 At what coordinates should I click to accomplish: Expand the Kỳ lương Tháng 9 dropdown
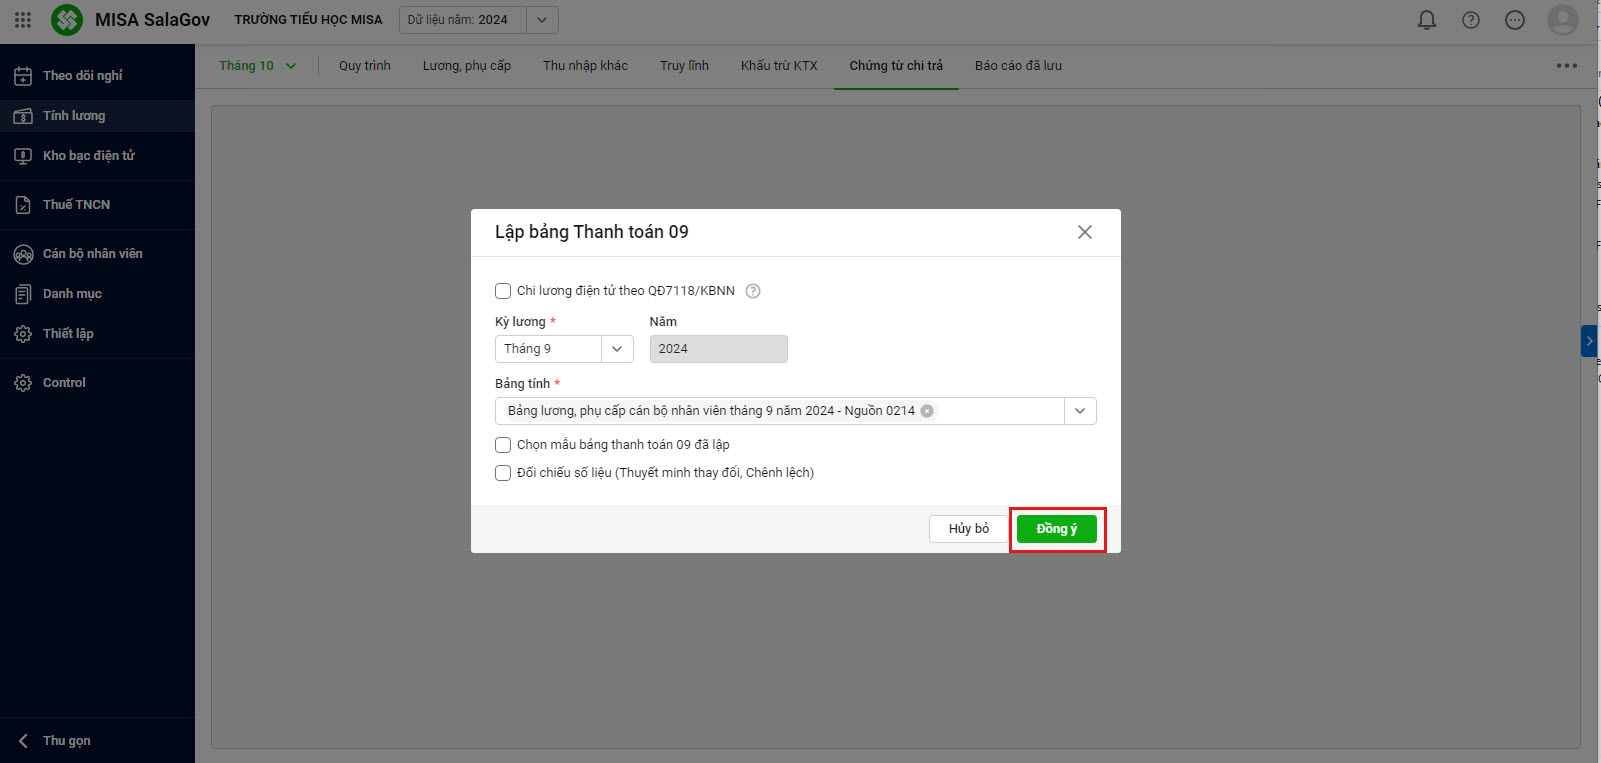point(617,349)
